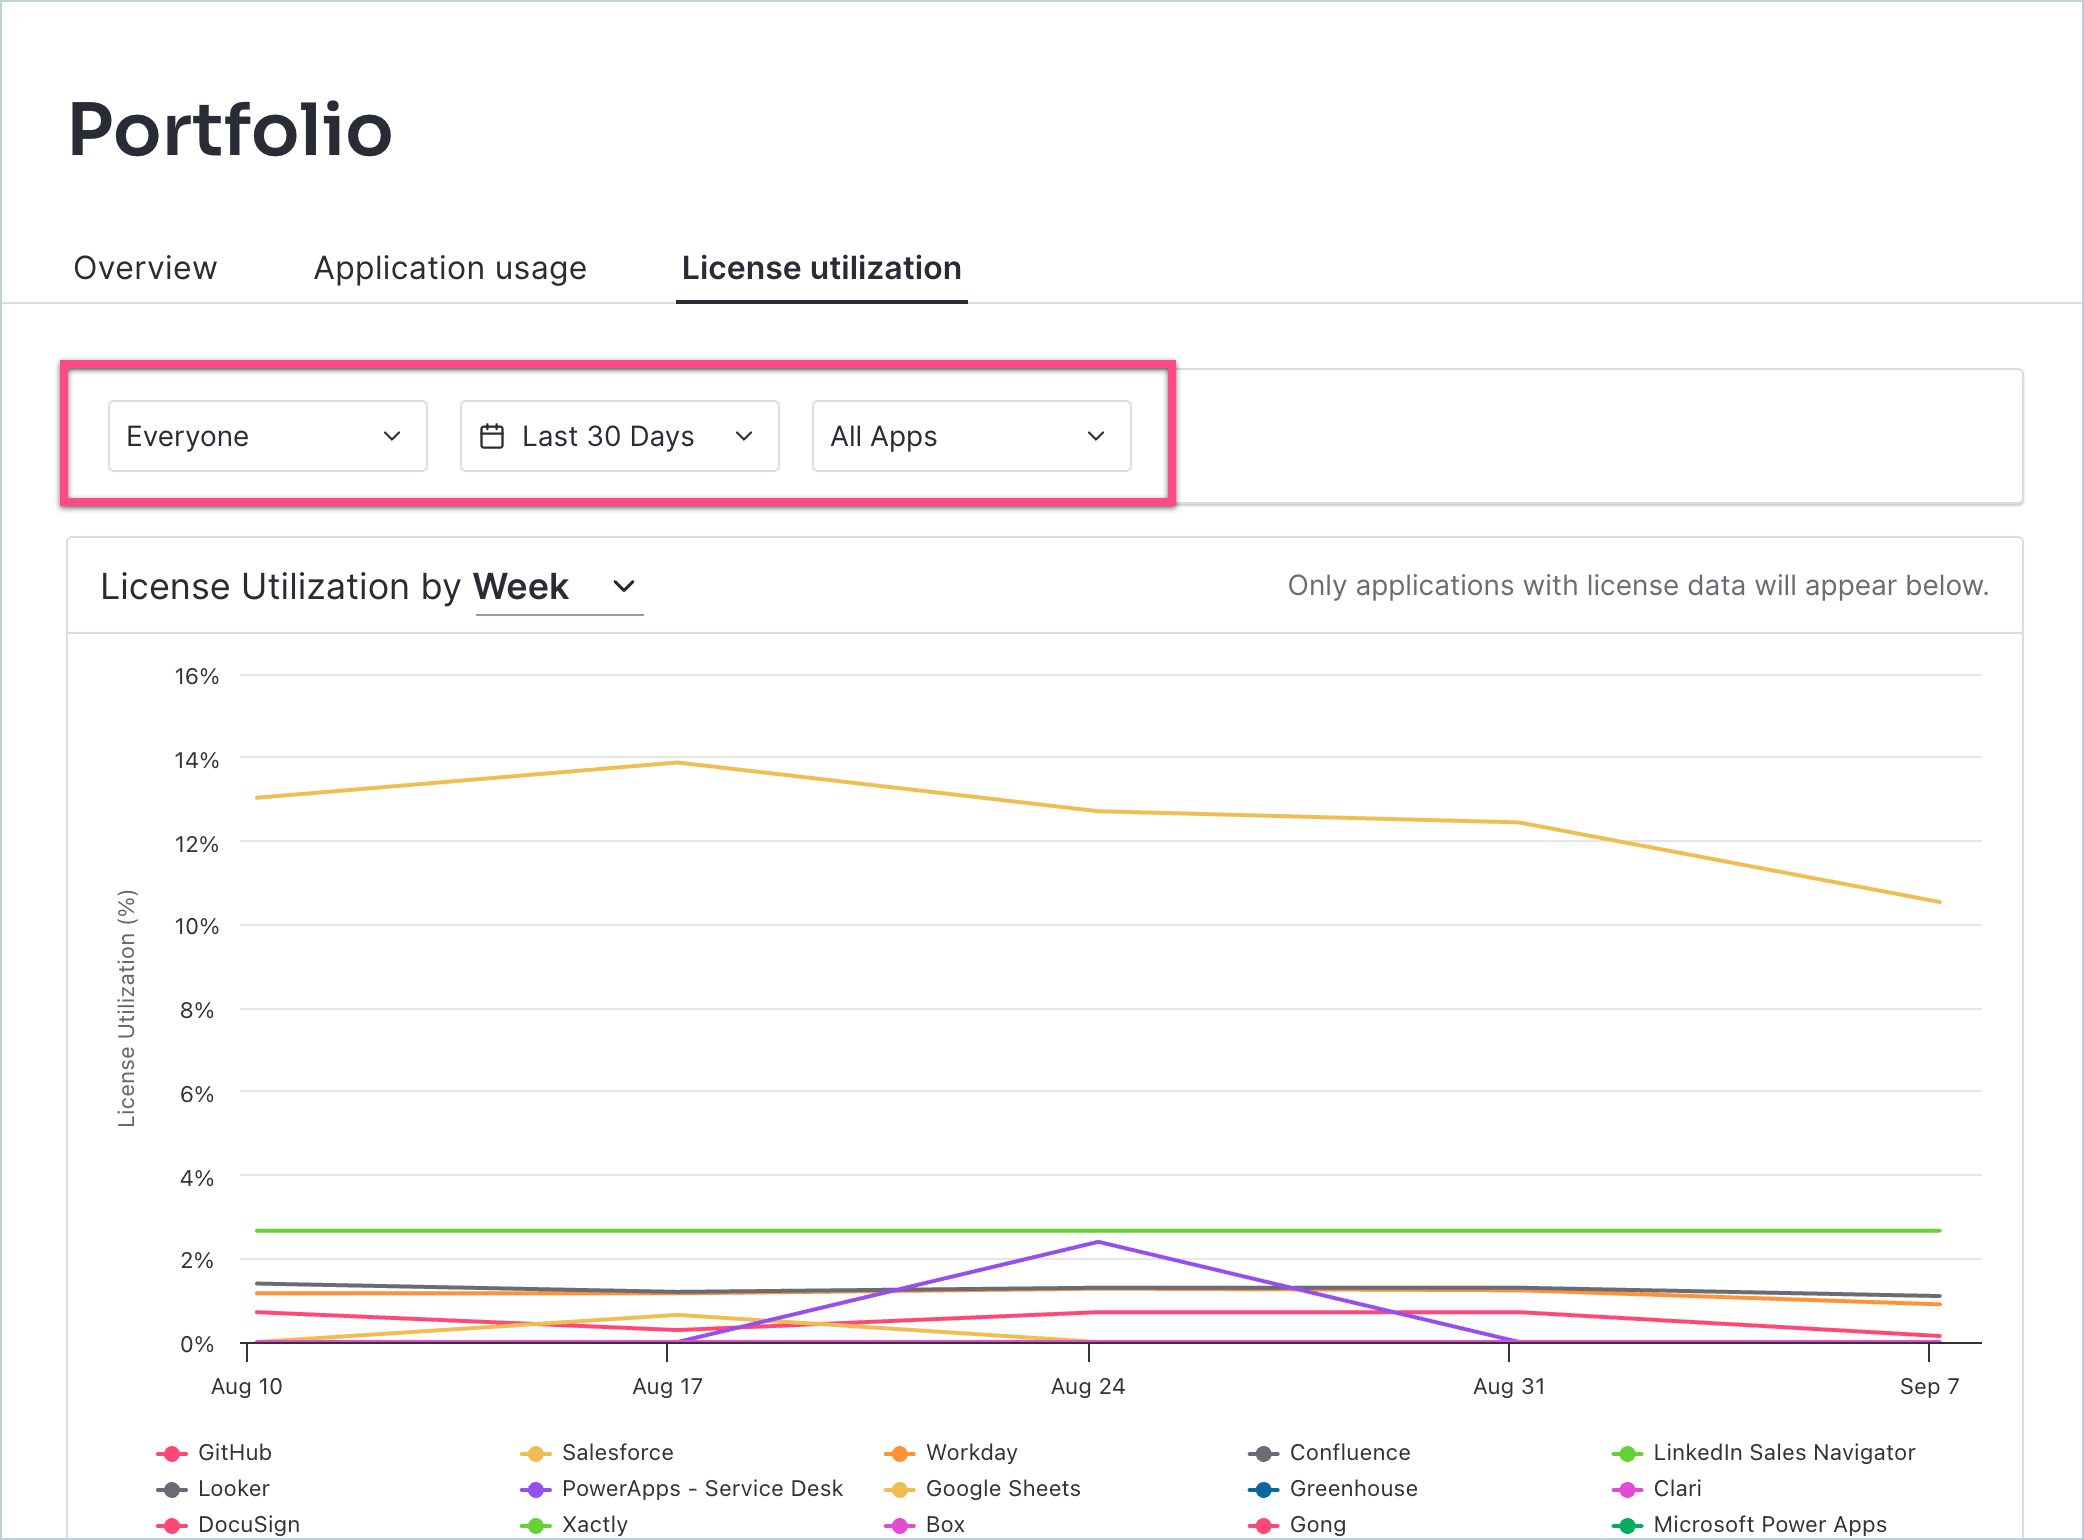Image resolution: width=2084 pixels, height=1540 pixels.
Task: Click the Gong legend label
Action: pyautogui.click(x=1316, y=1523)
